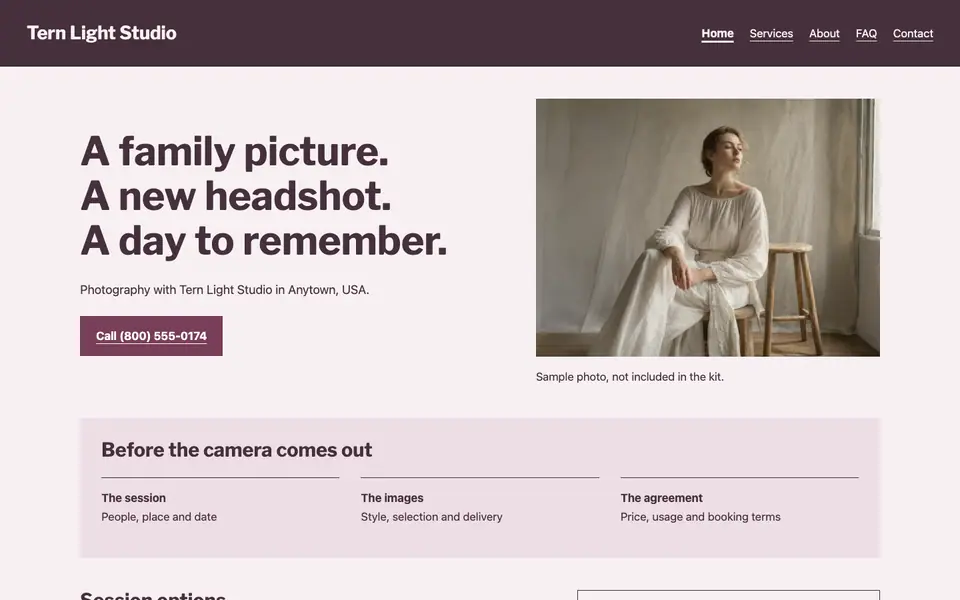This screenshot has width=960, height=600.
Task: Click the sample portrait photo
Action: (707, 228)
